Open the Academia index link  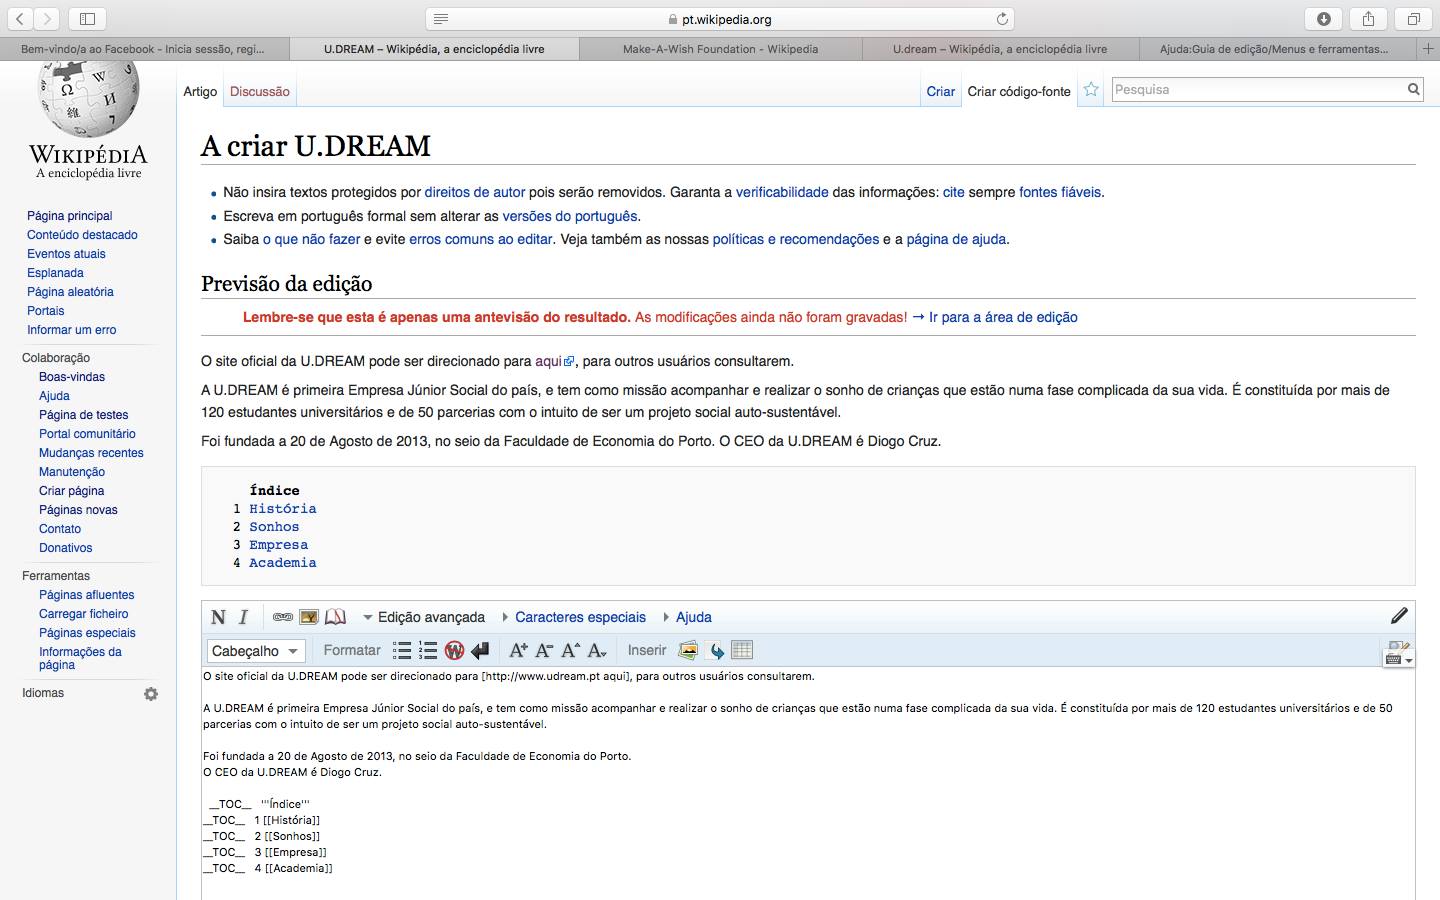(x=283, y=562)
